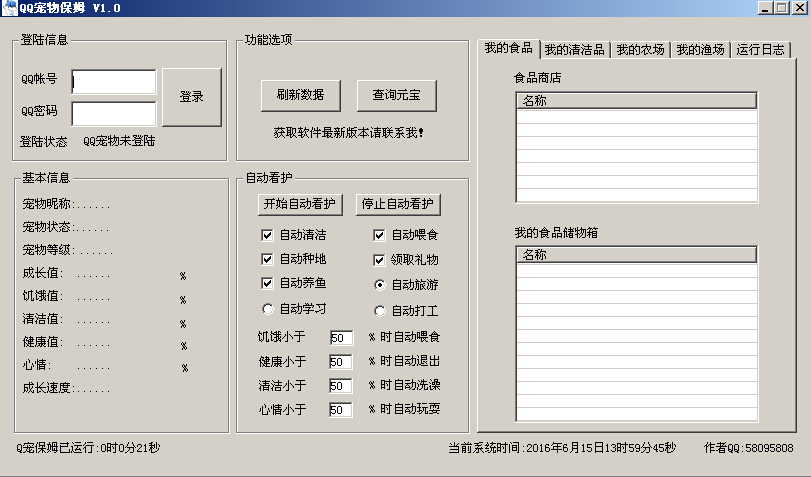Open the 我的农场 tab
Image resolution: width=811 pixels, height=477 pixels.
[640, 50]
